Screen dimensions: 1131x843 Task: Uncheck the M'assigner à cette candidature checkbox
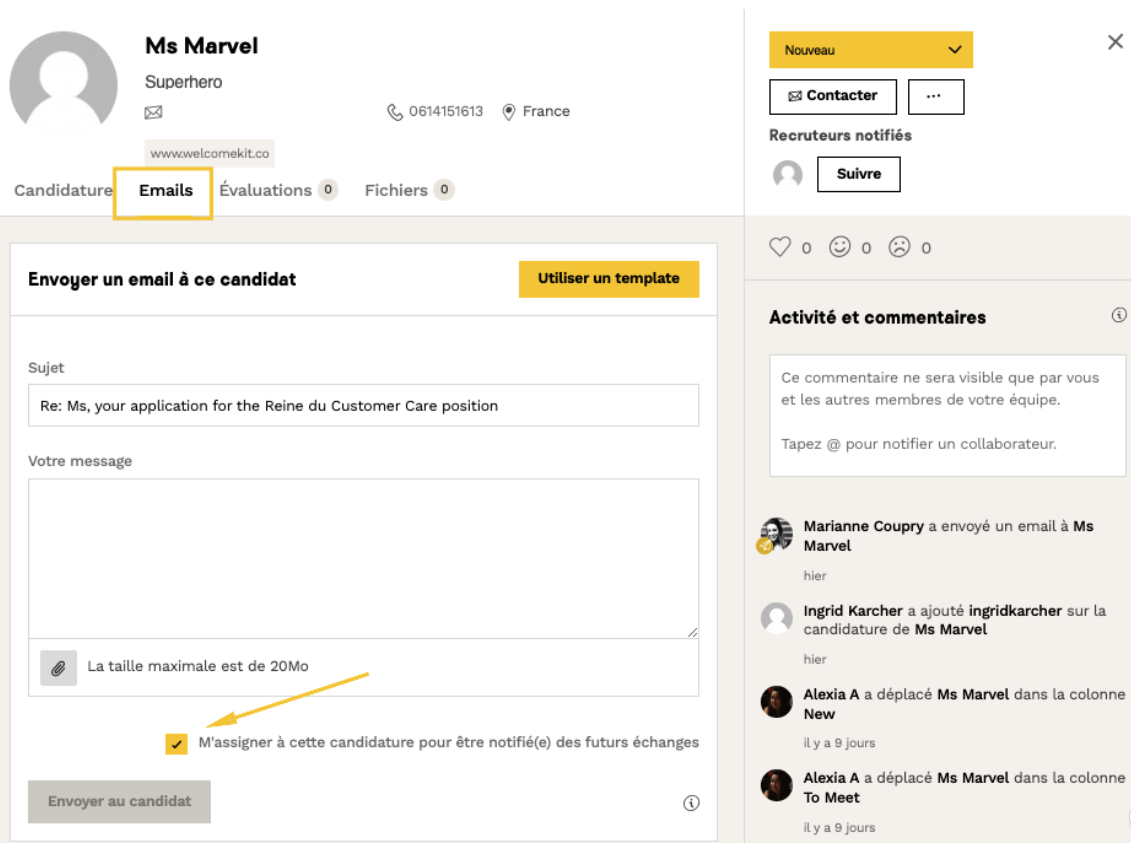pos(177,743)
